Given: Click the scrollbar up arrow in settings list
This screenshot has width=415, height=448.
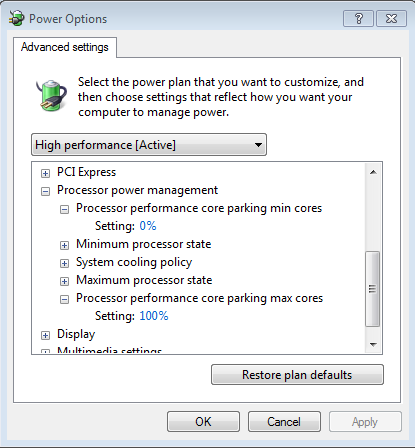Looking at the screenshot, I should [x=373, y=172].
